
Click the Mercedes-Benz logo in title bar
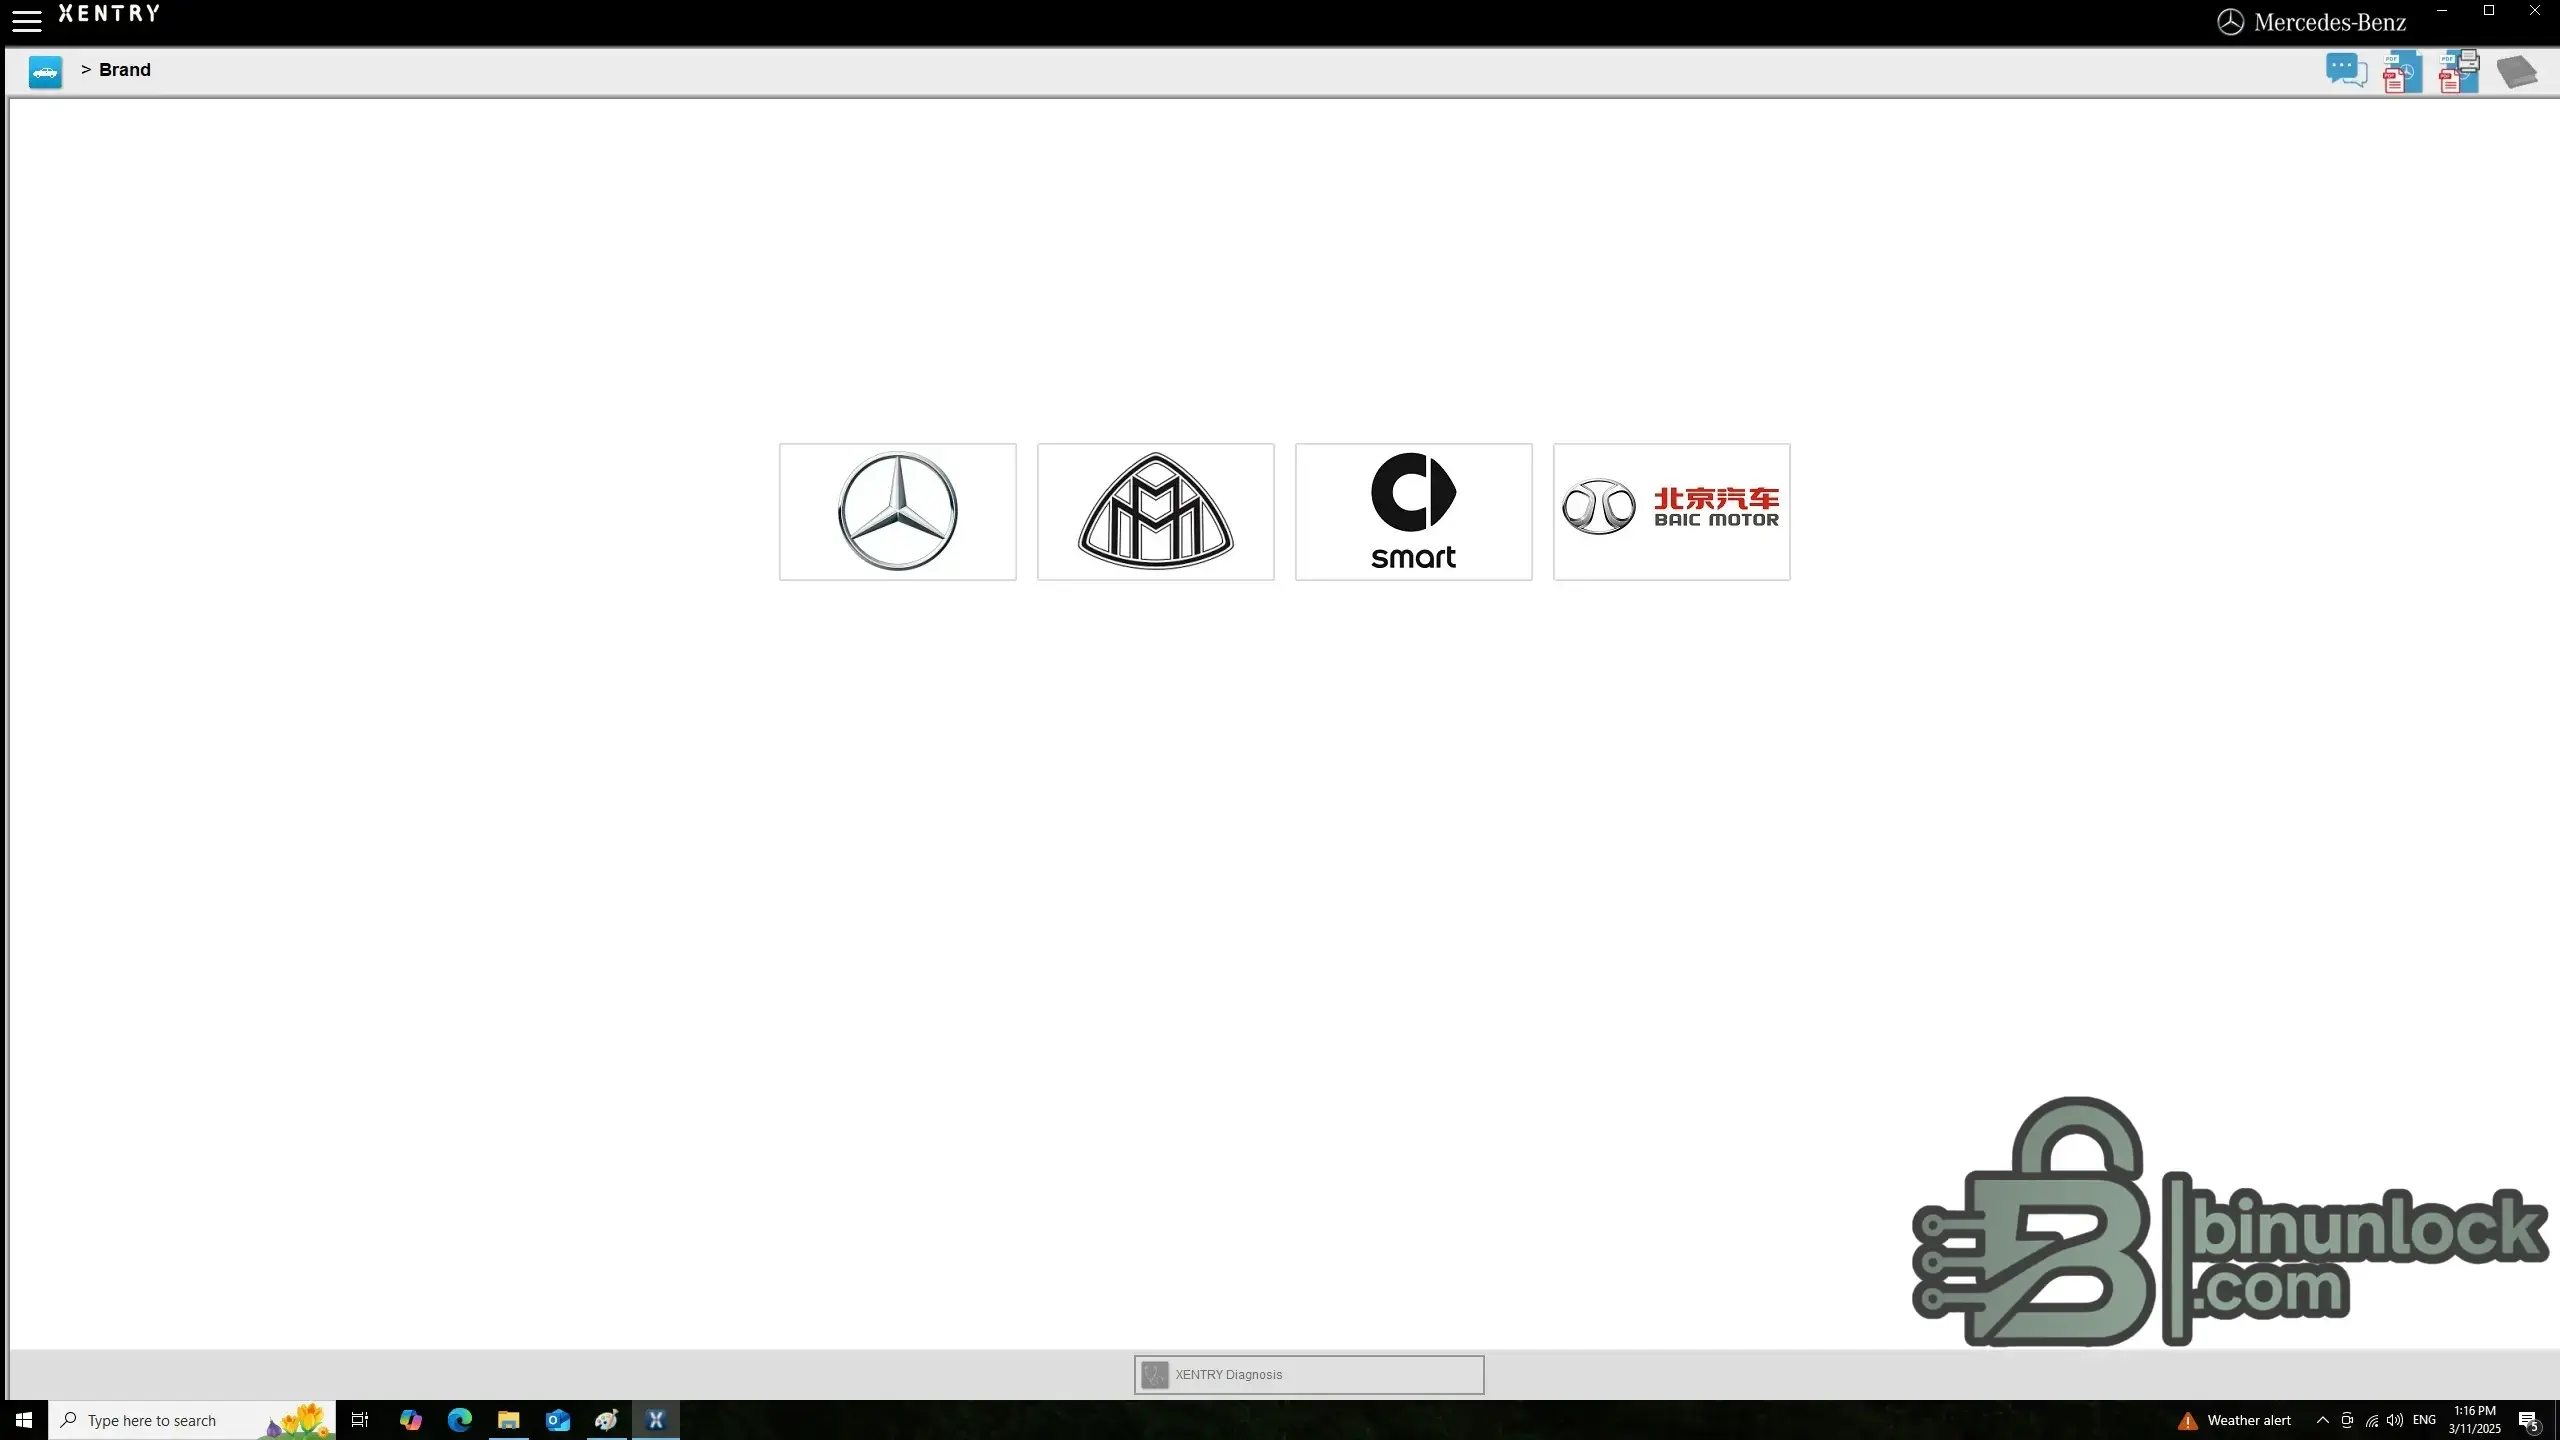click(x=2311, y=22)
